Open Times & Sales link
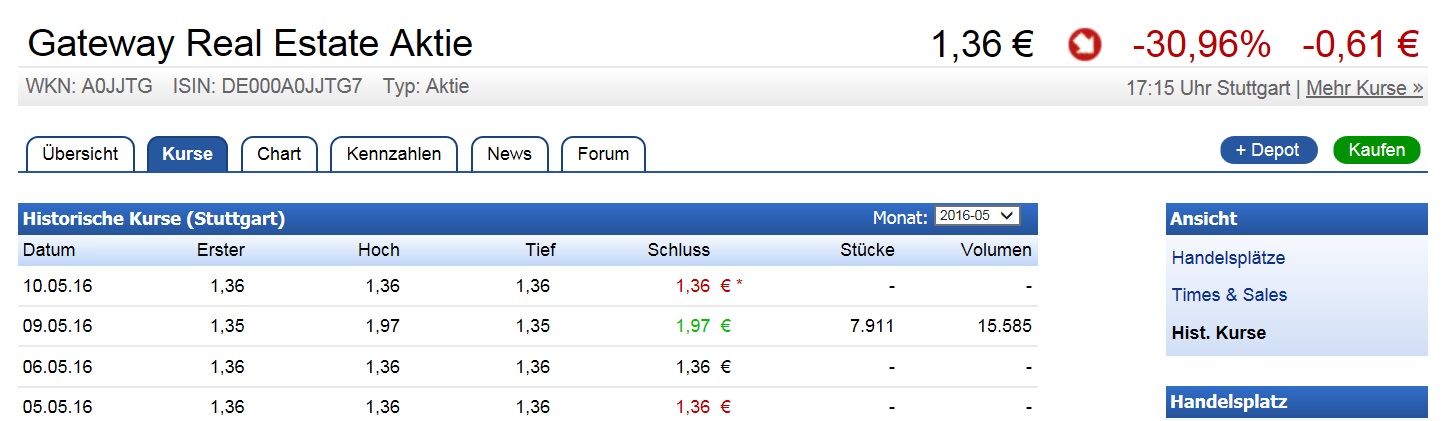The image size is (1456, 421). click(x=1229, y=295)
